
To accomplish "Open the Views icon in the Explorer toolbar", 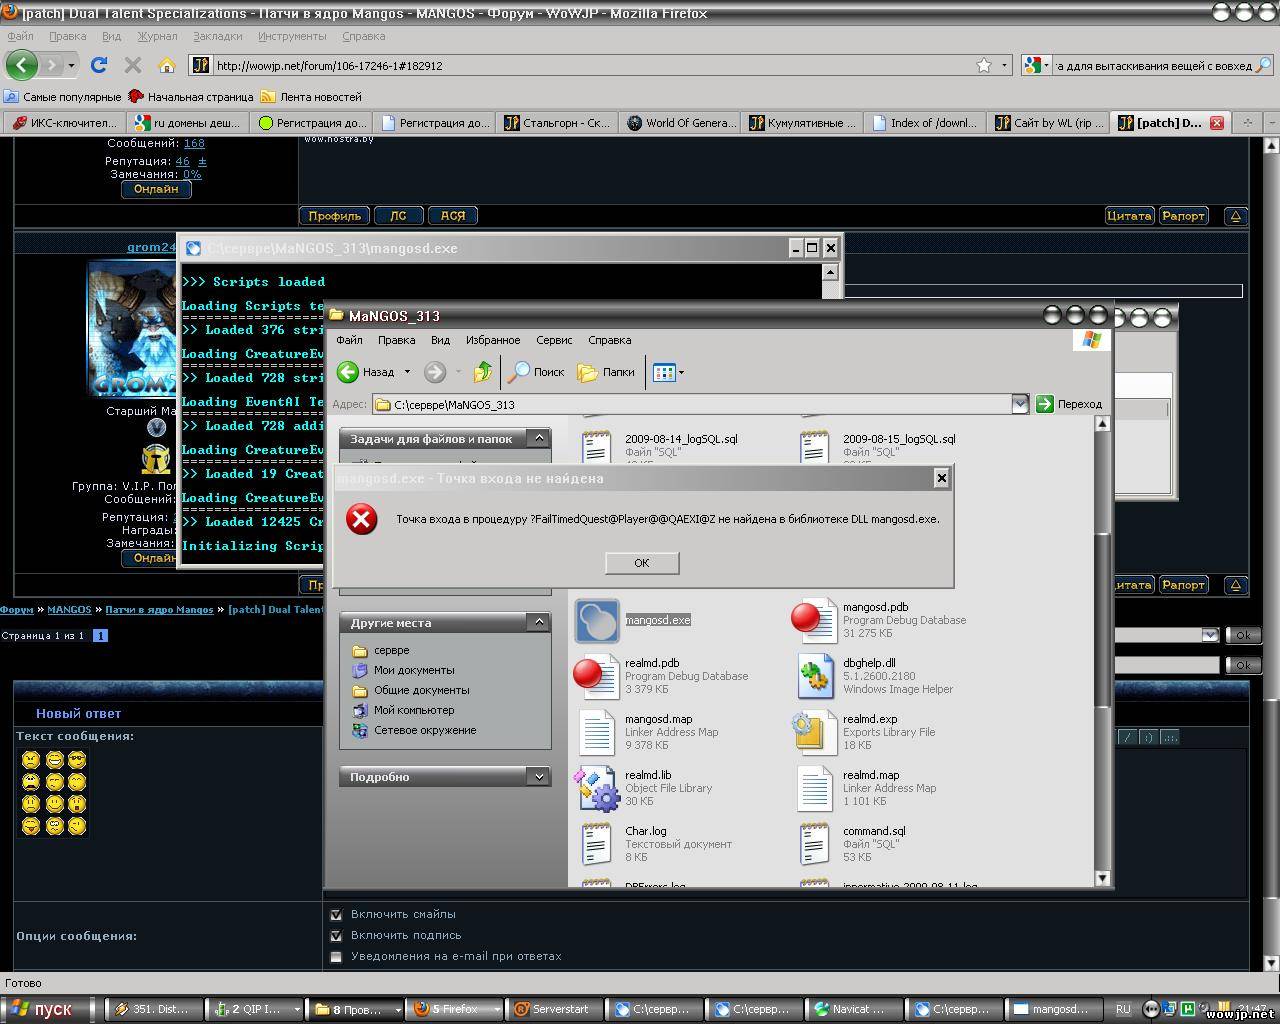I will coord(664,372).
